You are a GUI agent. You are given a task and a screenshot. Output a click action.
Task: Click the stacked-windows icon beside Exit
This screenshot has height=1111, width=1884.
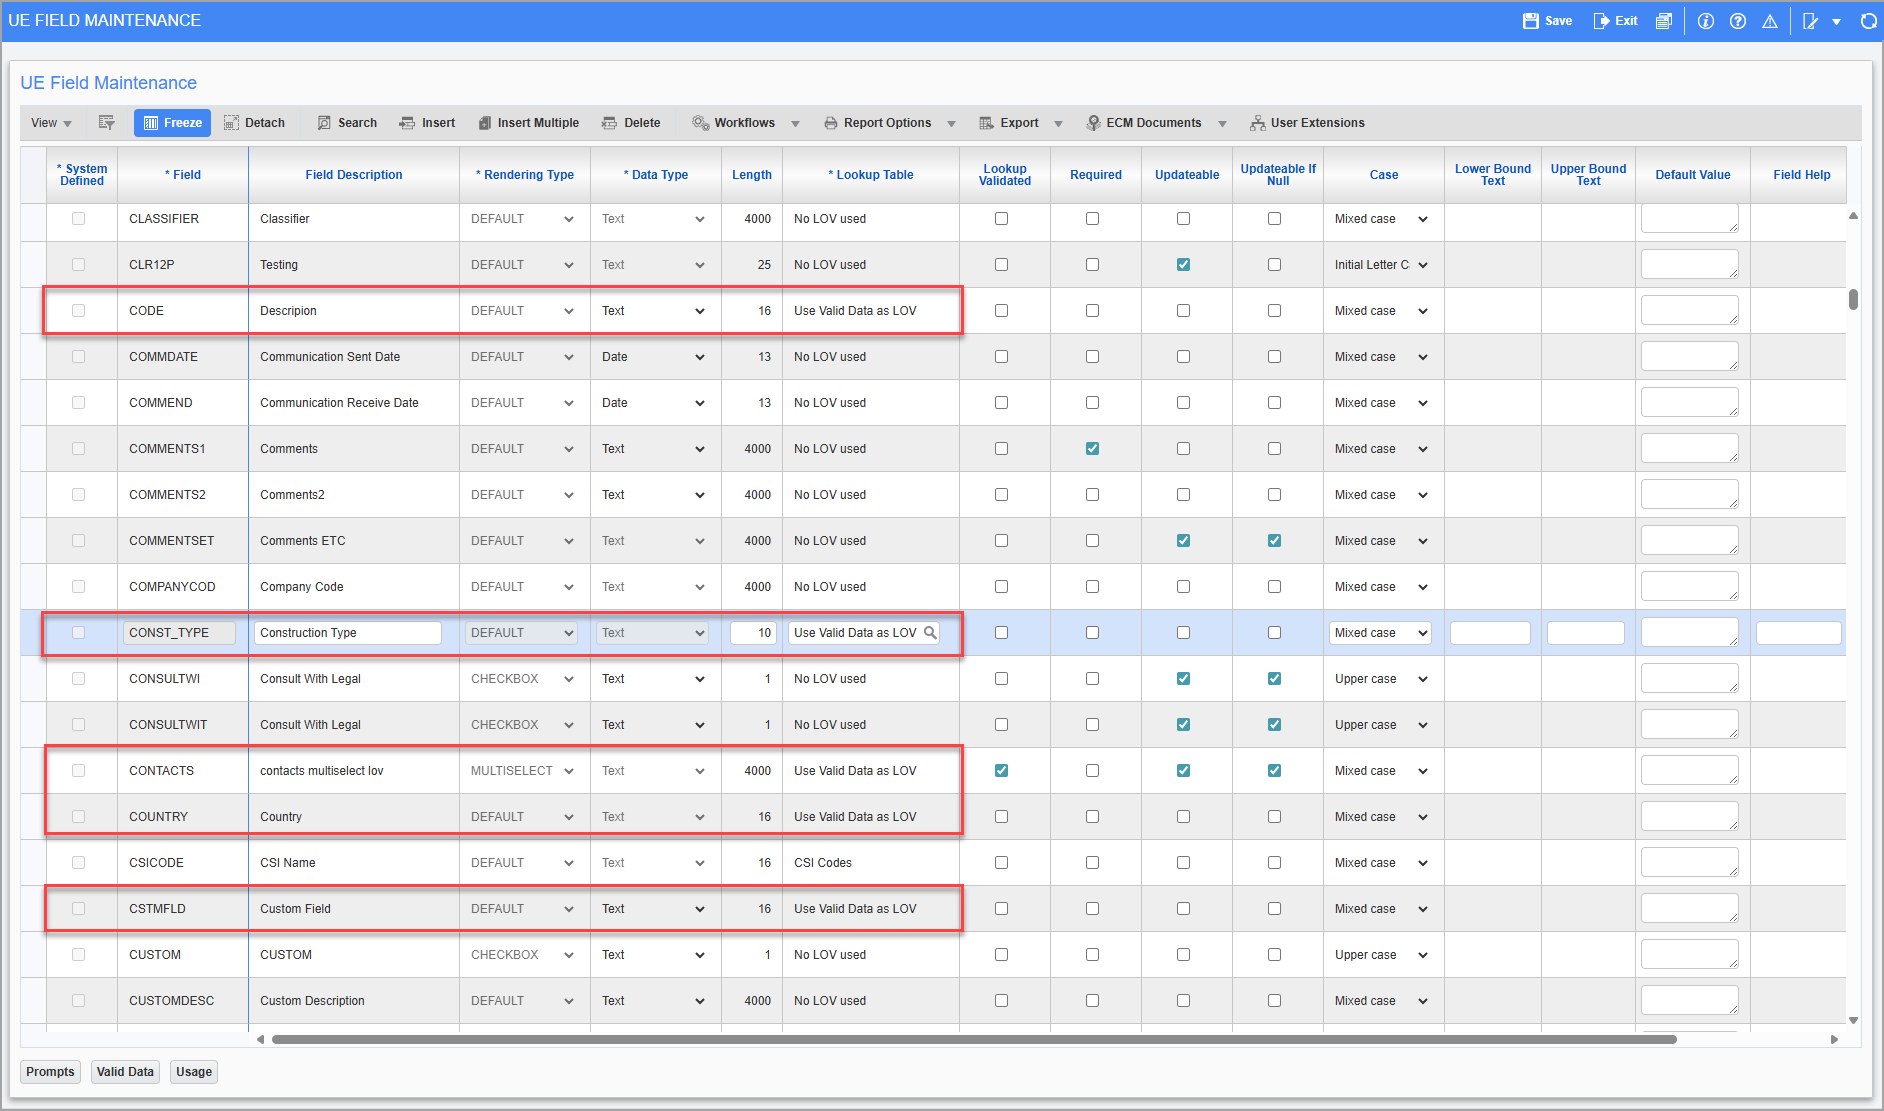(1664, 21)
